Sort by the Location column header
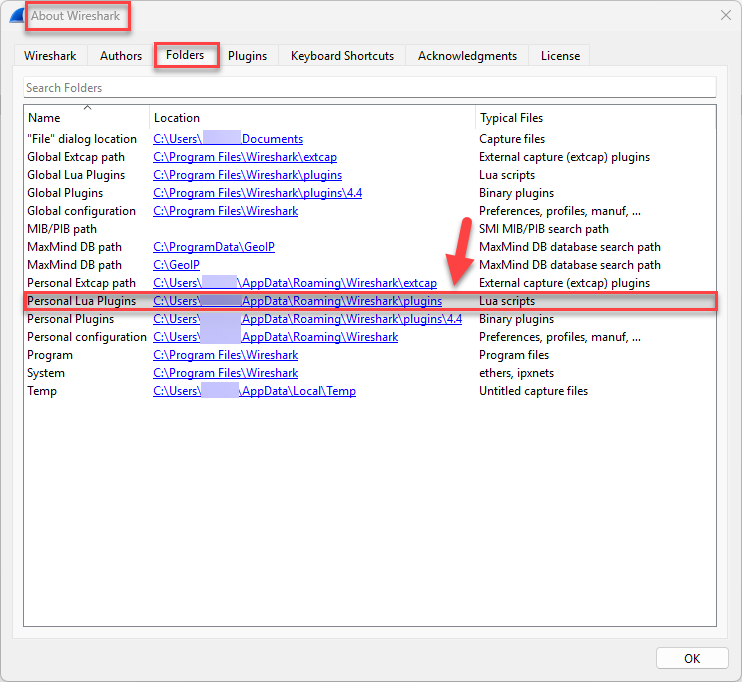The width and height of the screenshot is (742, 682). pyautogui.click(x=312, y=117)
